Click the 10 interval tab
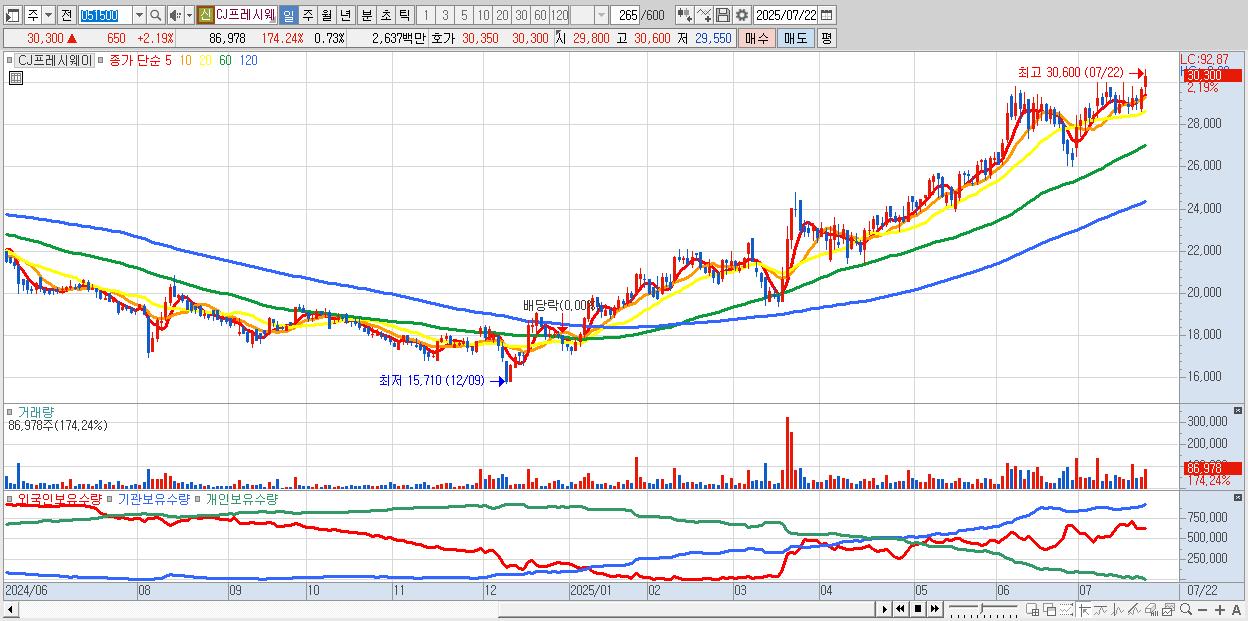 (483, 16)
